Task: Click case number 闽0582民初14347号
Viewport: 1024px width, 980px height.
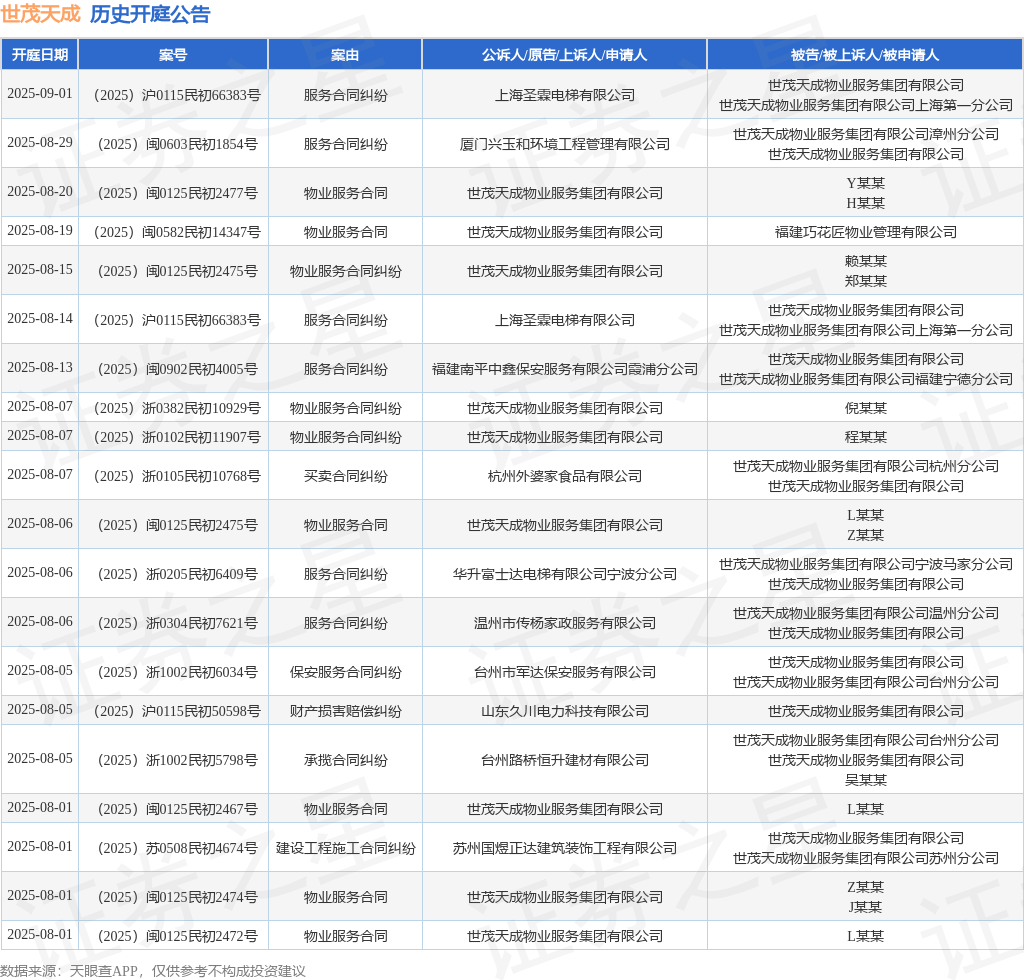Action: pyautogui.click(x=177, y=232)
